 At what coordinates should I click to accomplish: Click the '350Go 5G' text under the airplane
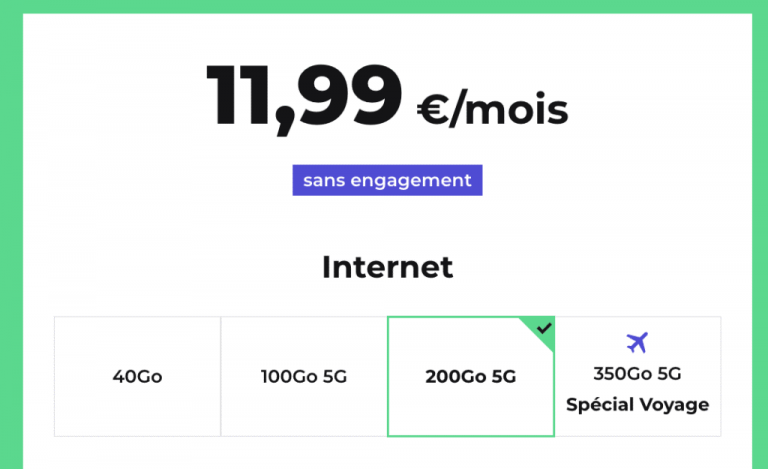pyautogui.click(x=637, y=374)
